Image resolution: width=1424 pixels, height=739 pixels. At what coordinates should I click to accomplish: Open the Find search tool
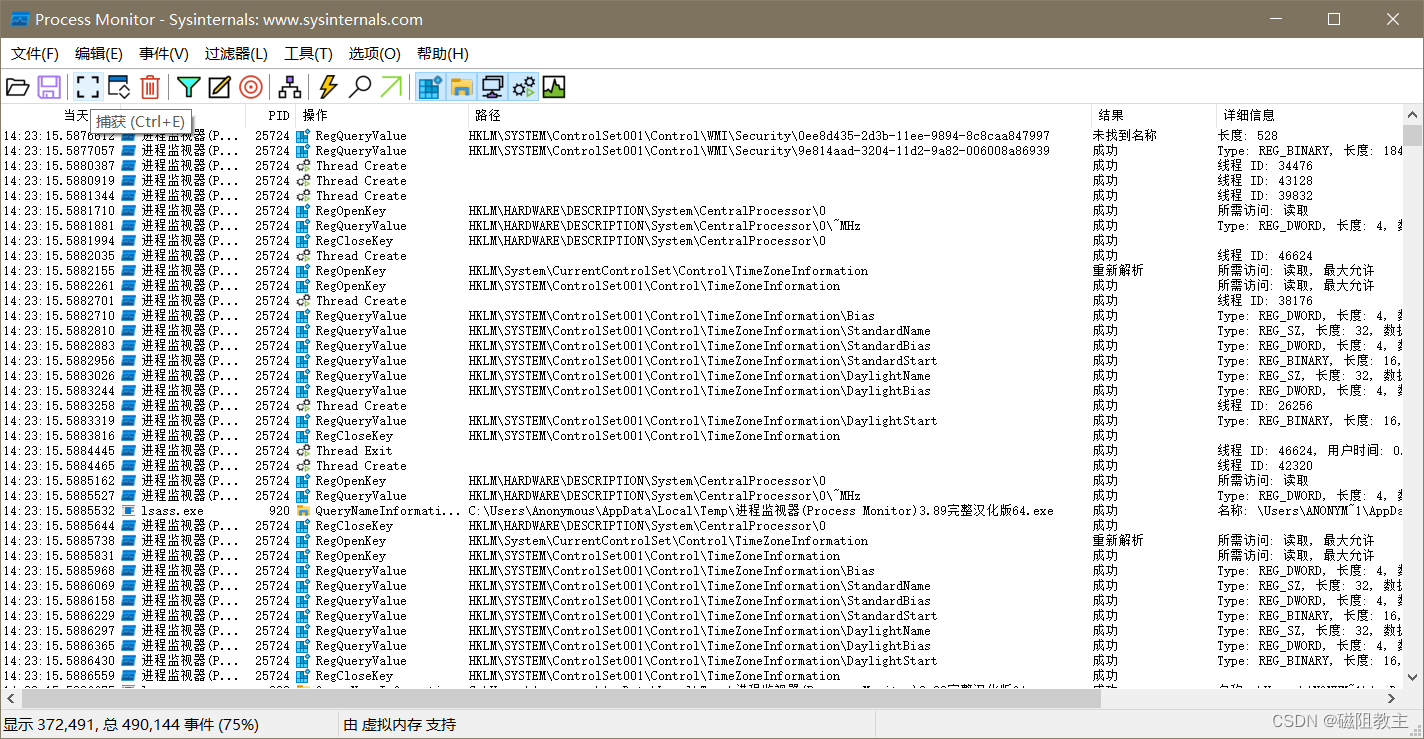click(360, 87)
